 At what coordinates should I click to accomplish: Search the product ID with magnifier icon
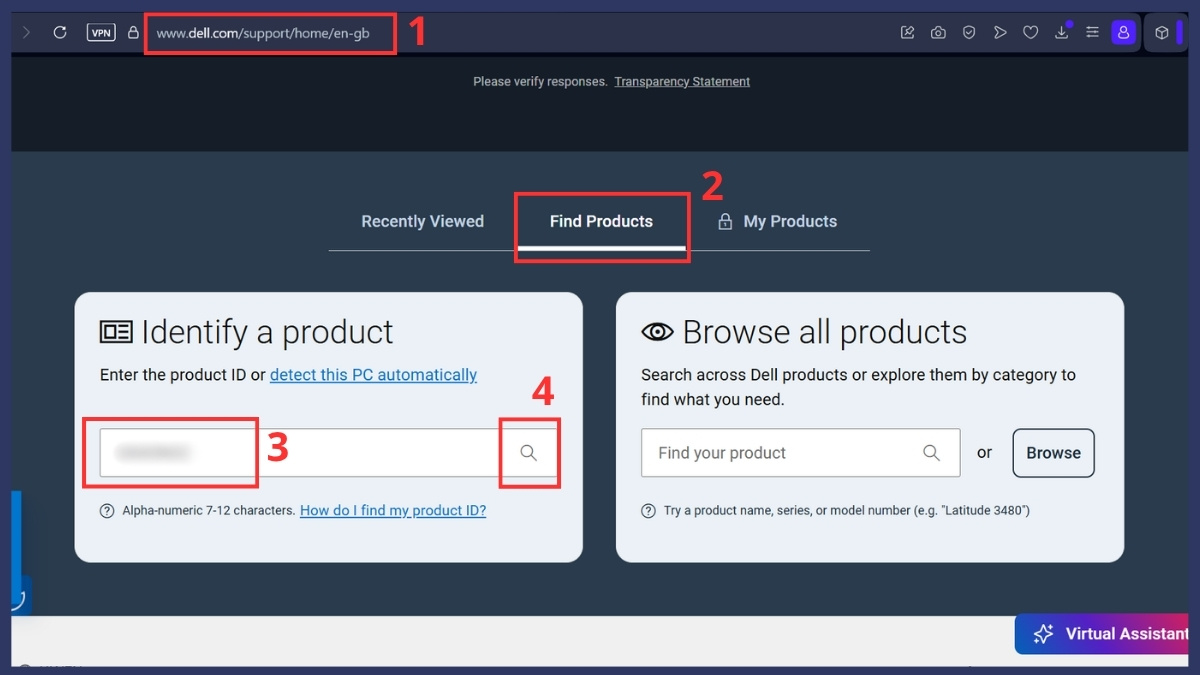(x=529, y=453)
